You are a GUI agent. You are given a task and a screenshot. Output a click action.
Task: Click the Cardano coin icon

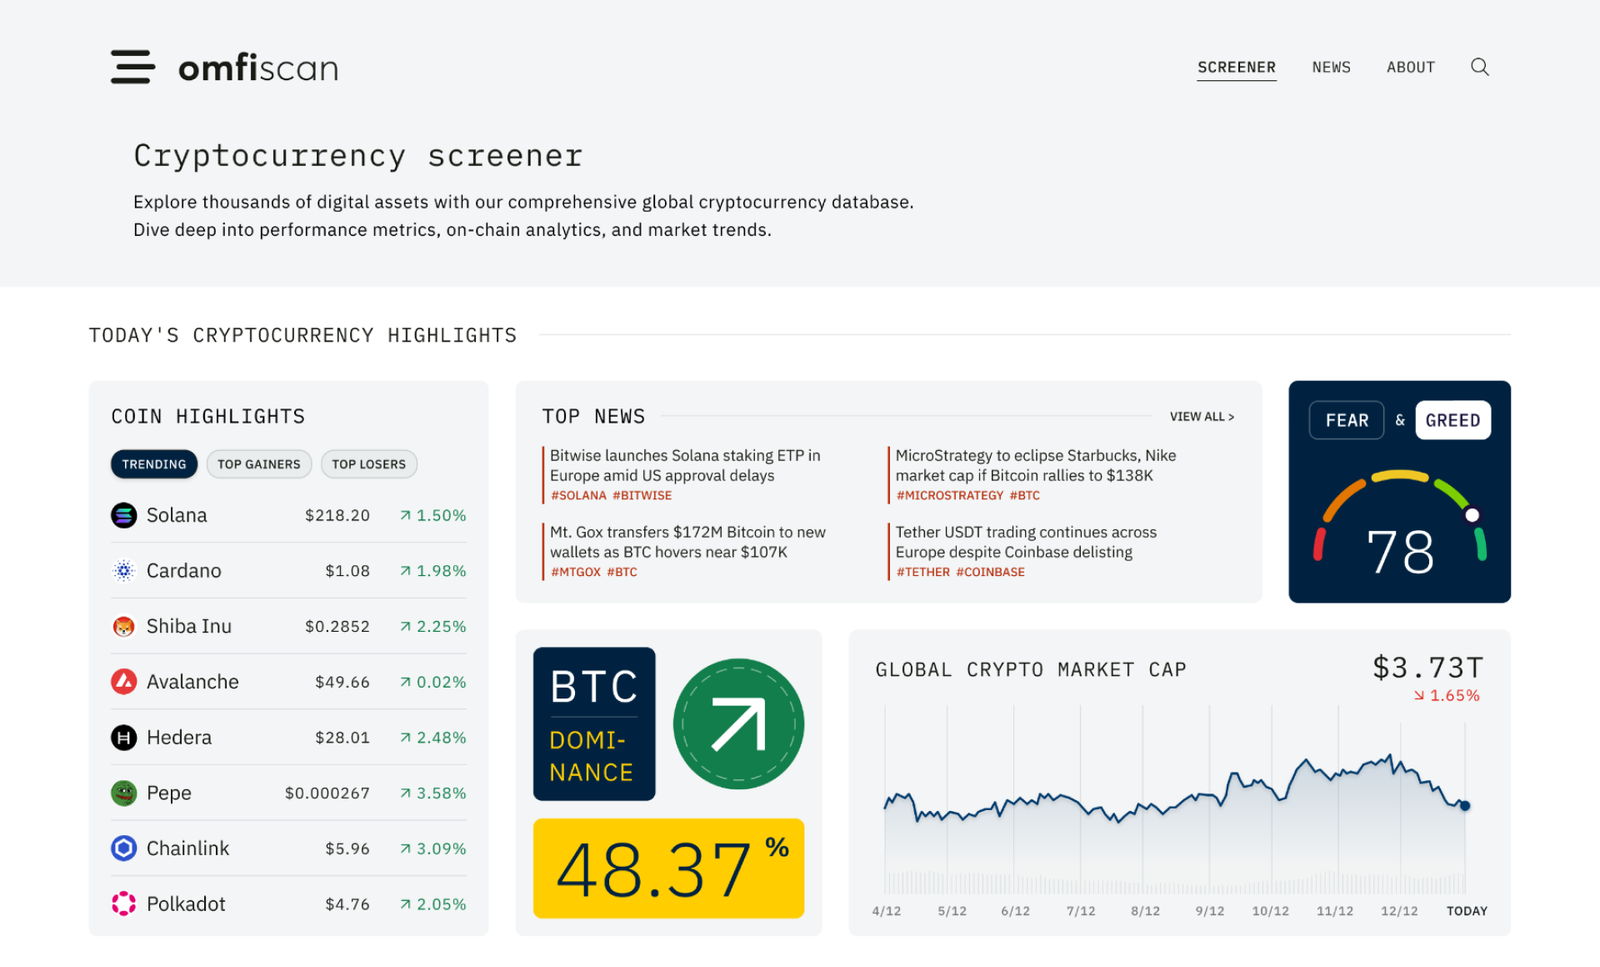(x=123, y=571)
